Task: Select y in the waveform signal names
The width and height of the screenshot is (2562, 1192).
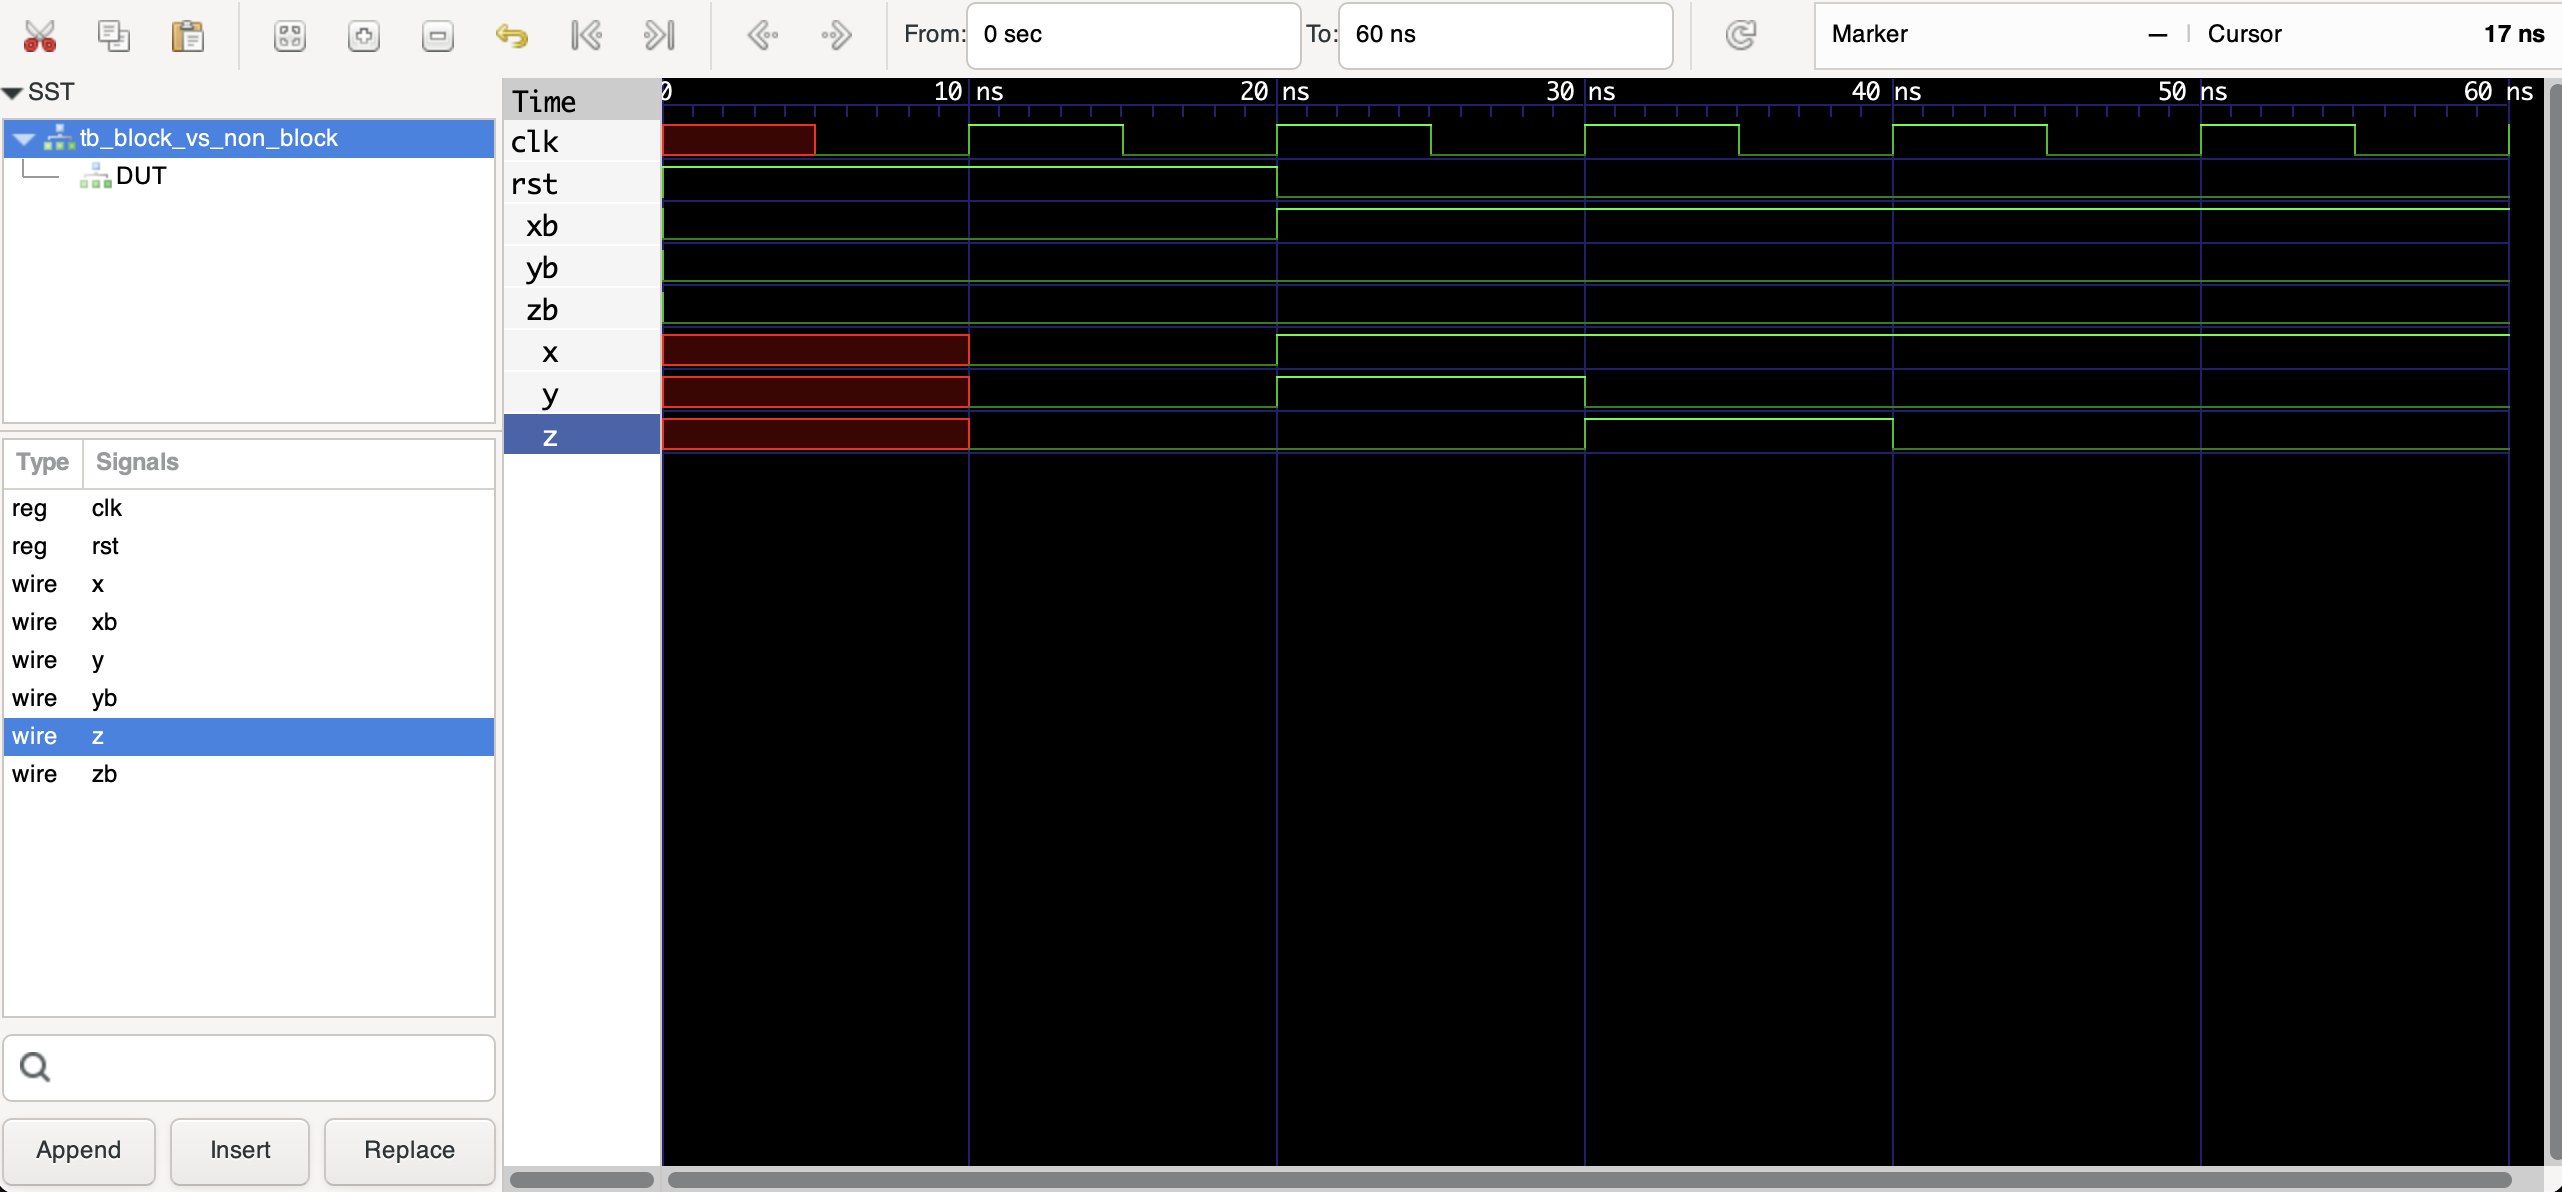Action: (581, 394)
